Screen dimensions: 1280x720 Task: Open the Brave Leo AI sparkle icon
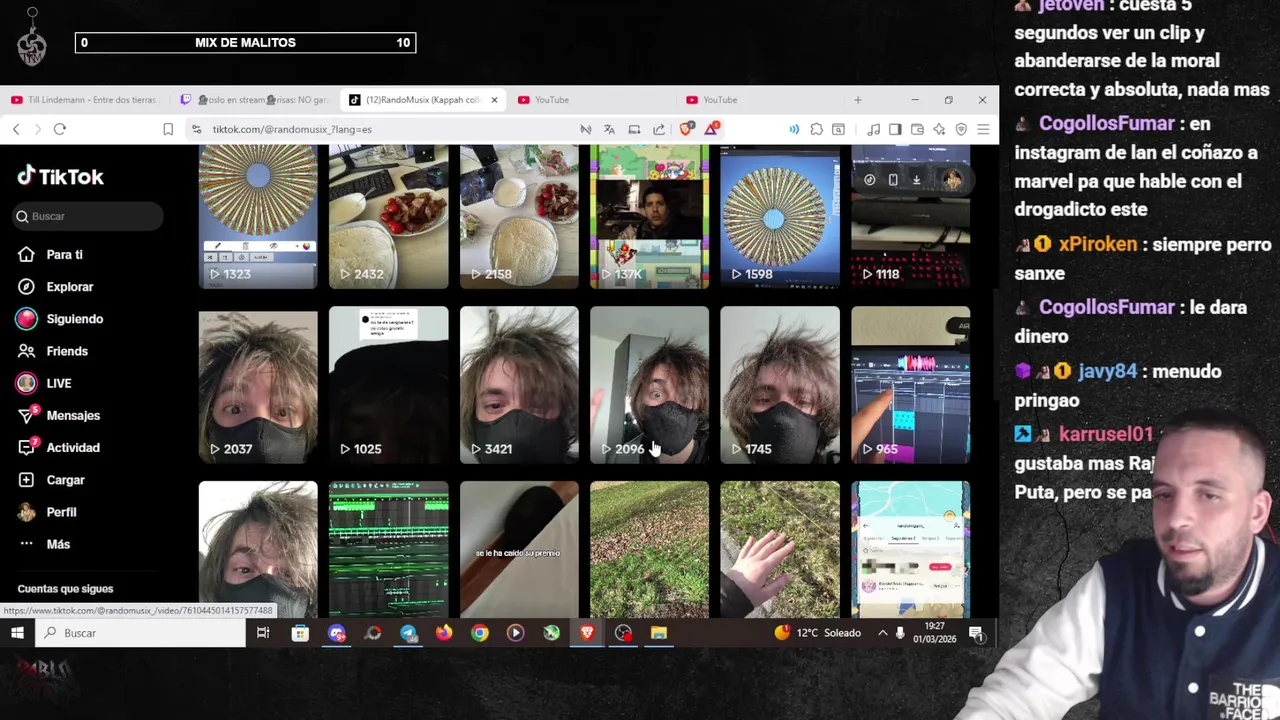(939, 129)
